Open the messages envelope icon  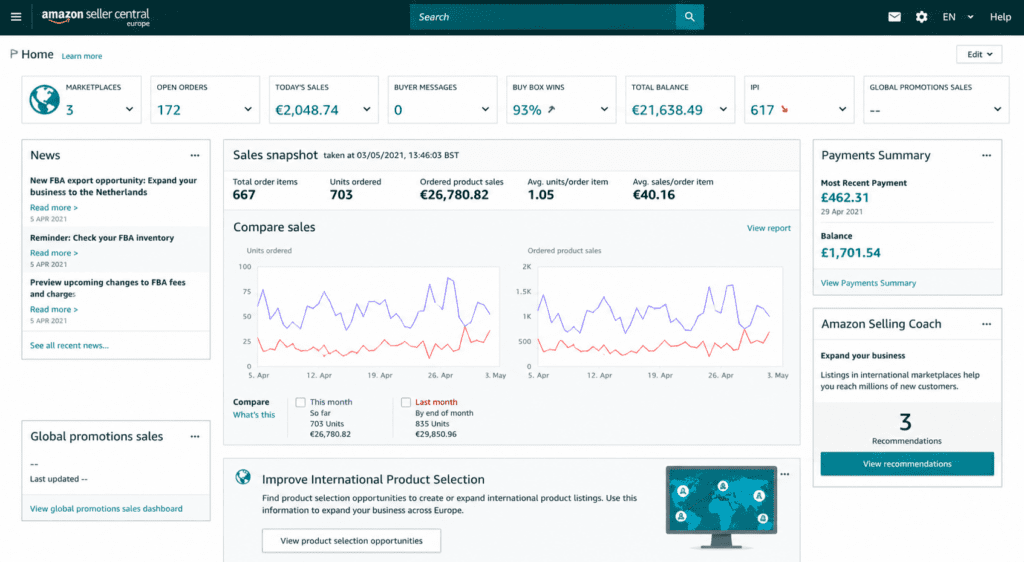[x=894, y=17]
